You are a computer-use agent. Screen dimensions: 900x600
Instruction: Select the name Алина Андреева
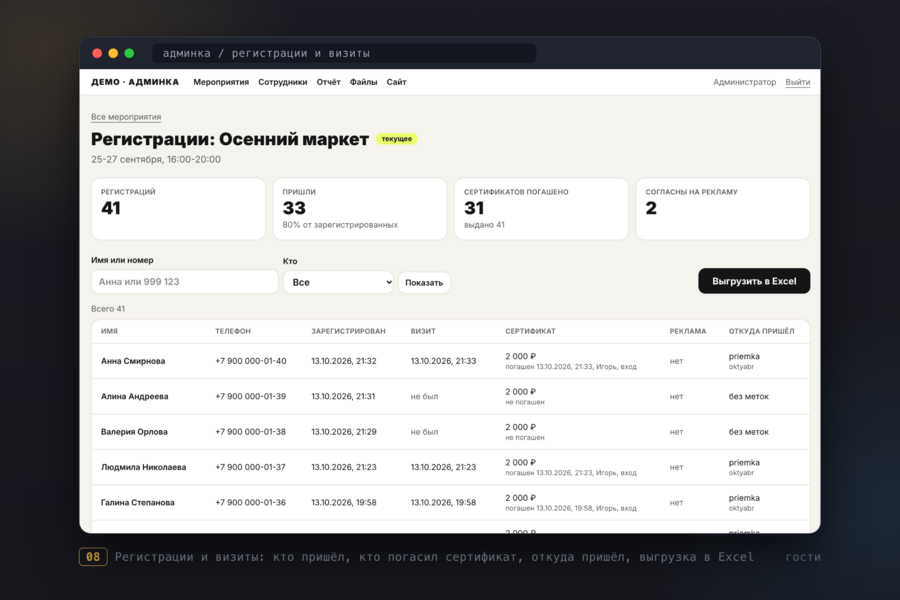tap(135, 396)
